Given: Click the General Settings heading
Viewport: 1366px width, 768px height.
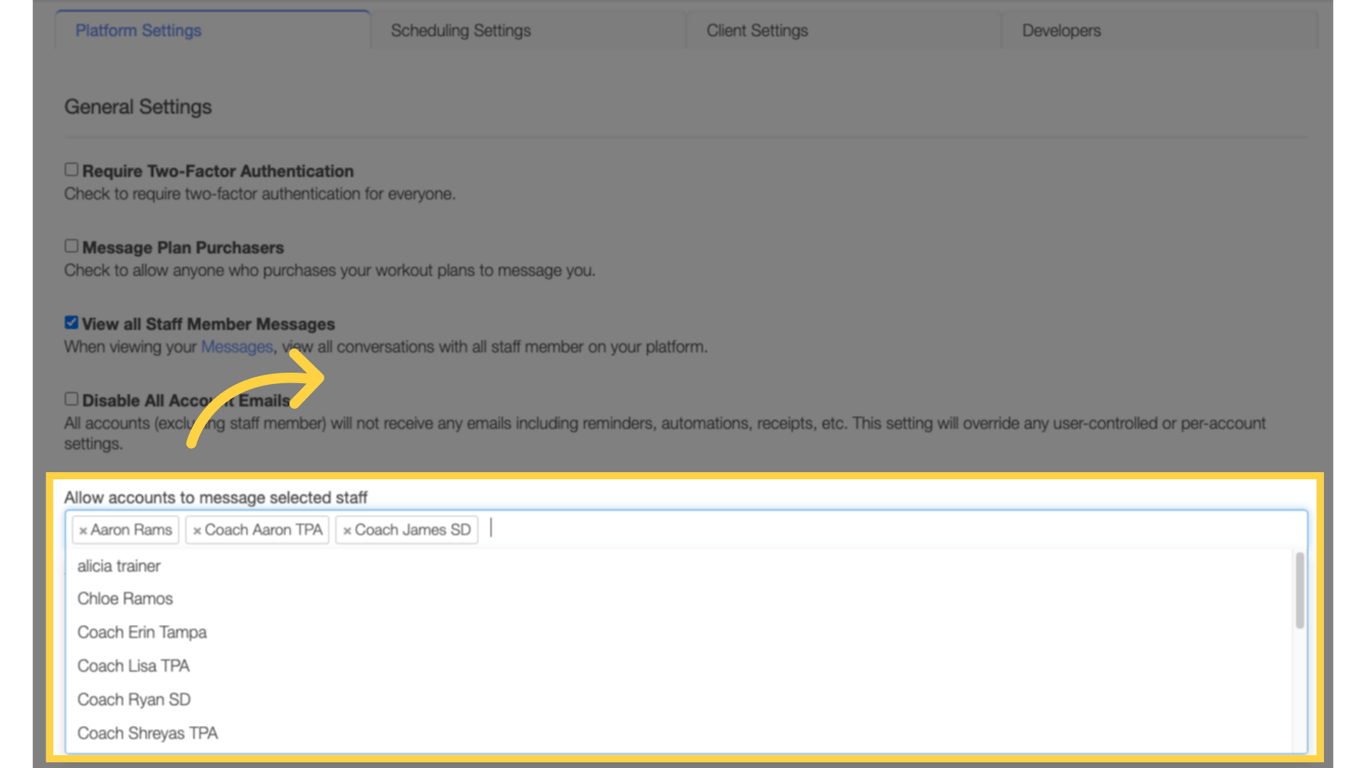Looking at the screenshot, I should tap(138, 107).
